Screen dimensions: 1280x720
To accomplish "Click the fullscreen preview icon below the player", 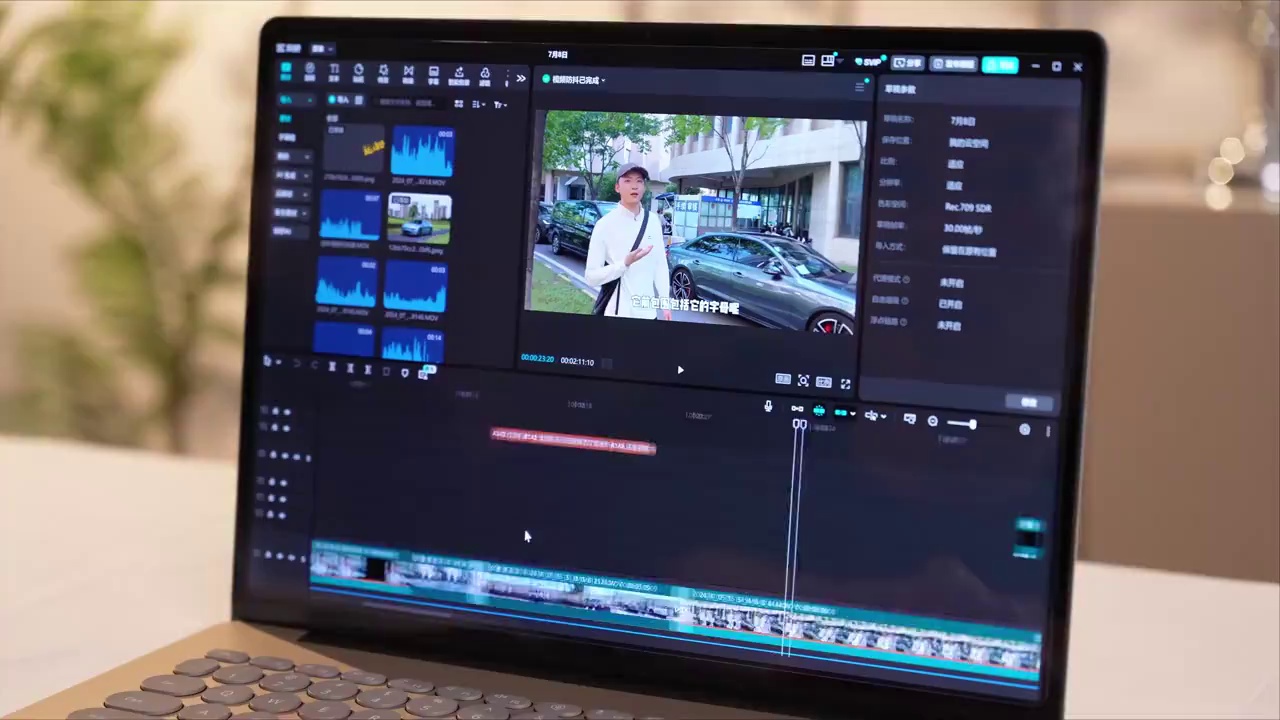I will pyautogui.click(x=846, y=381).
